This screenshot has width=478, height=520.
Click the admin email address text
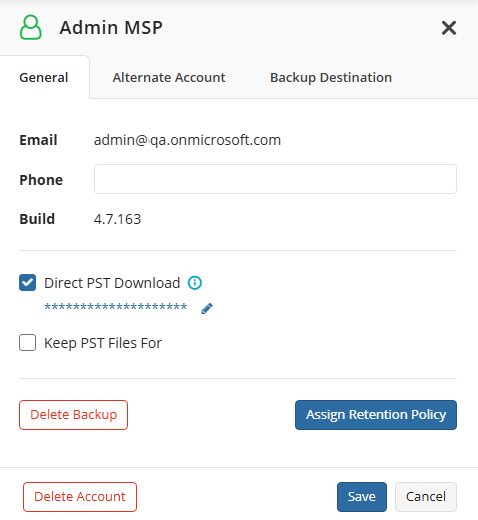point(187,140)
